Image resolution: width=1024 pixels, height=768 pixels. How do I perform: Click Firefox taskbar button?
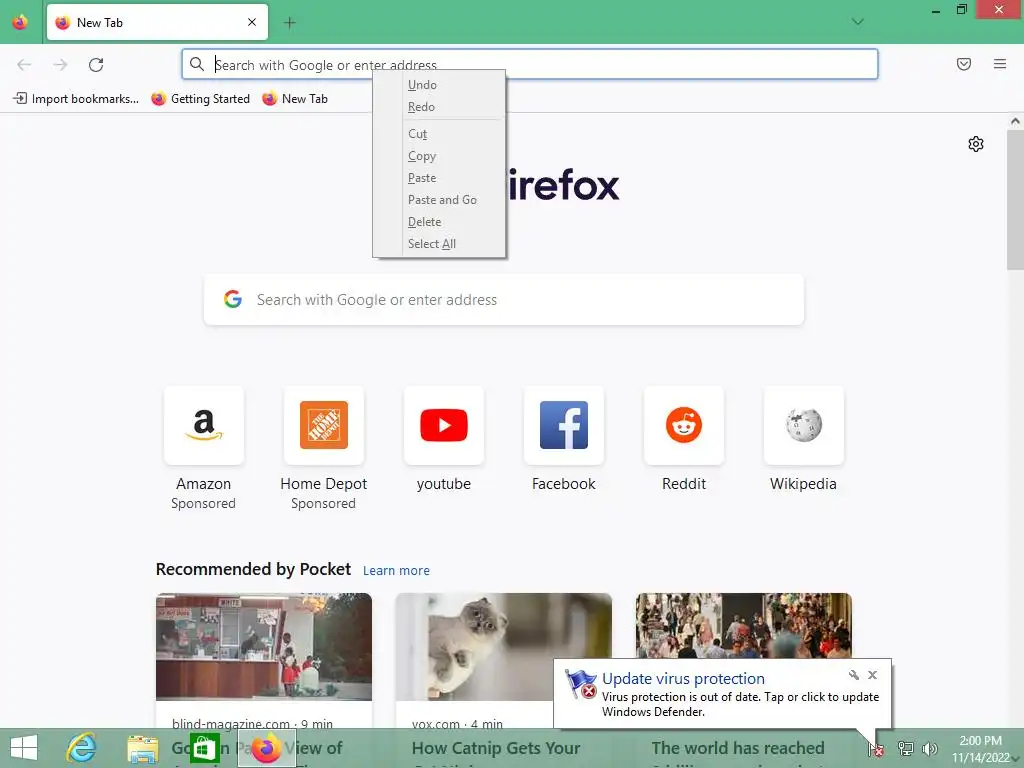click(x=266, y=748)
